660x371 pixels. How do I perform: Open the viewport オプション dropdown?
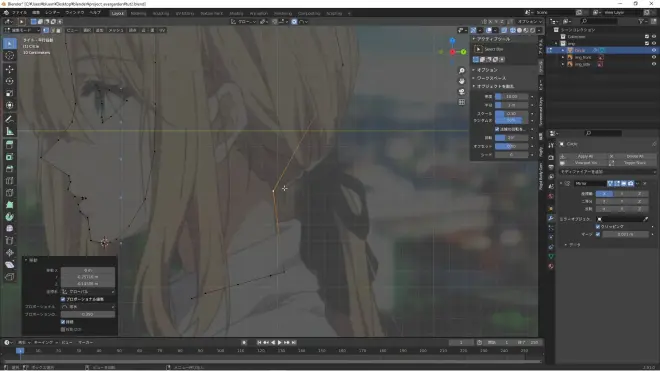[x=530, y=21]
